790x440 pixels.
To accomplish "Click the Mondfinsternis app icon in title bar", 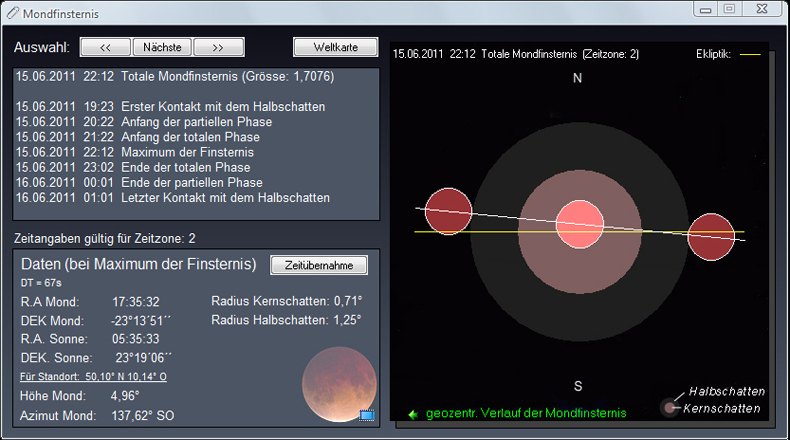I will click(12, 11).
